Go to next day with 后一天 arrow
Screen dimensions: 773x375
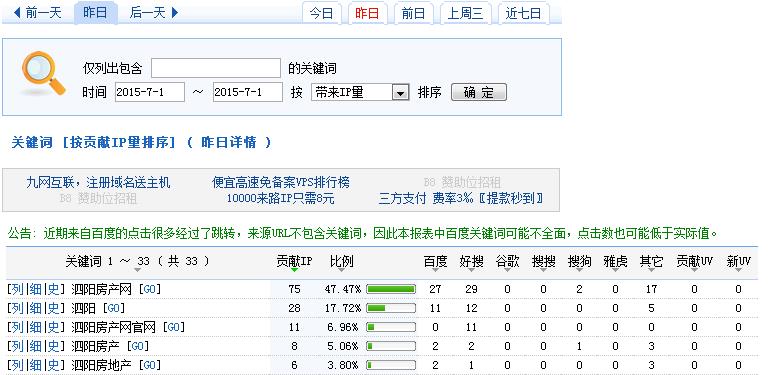(154, 13)
